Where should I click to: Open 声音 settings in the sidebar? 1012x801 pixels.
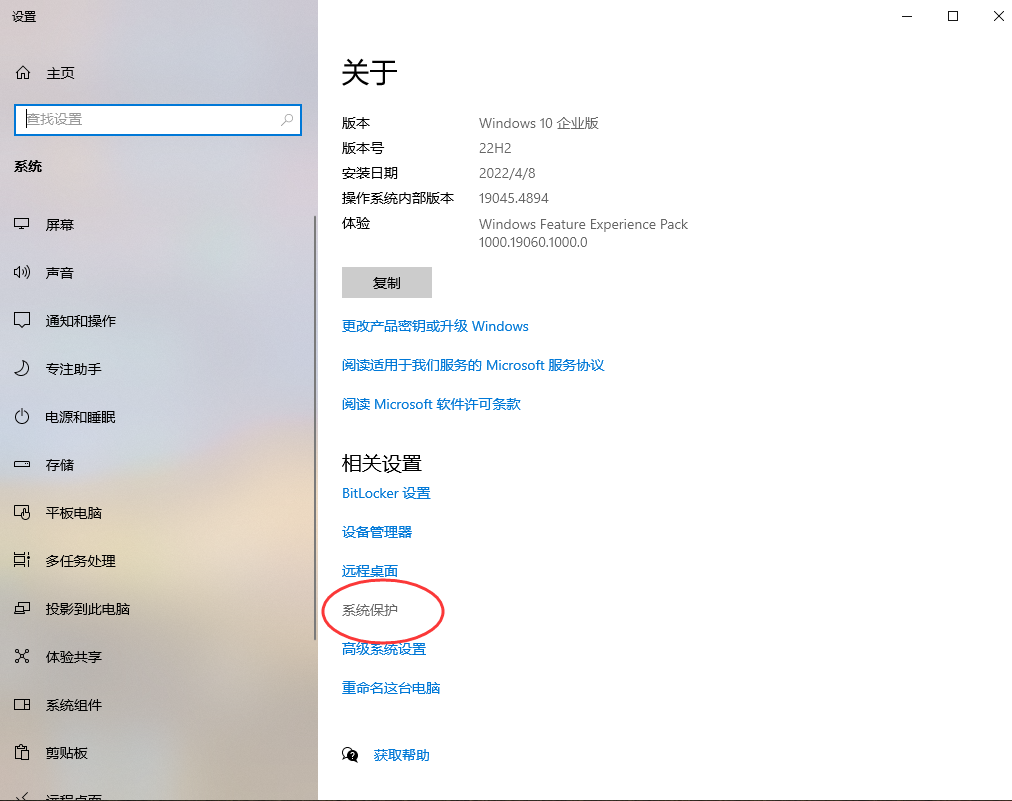tap(60, 272)
